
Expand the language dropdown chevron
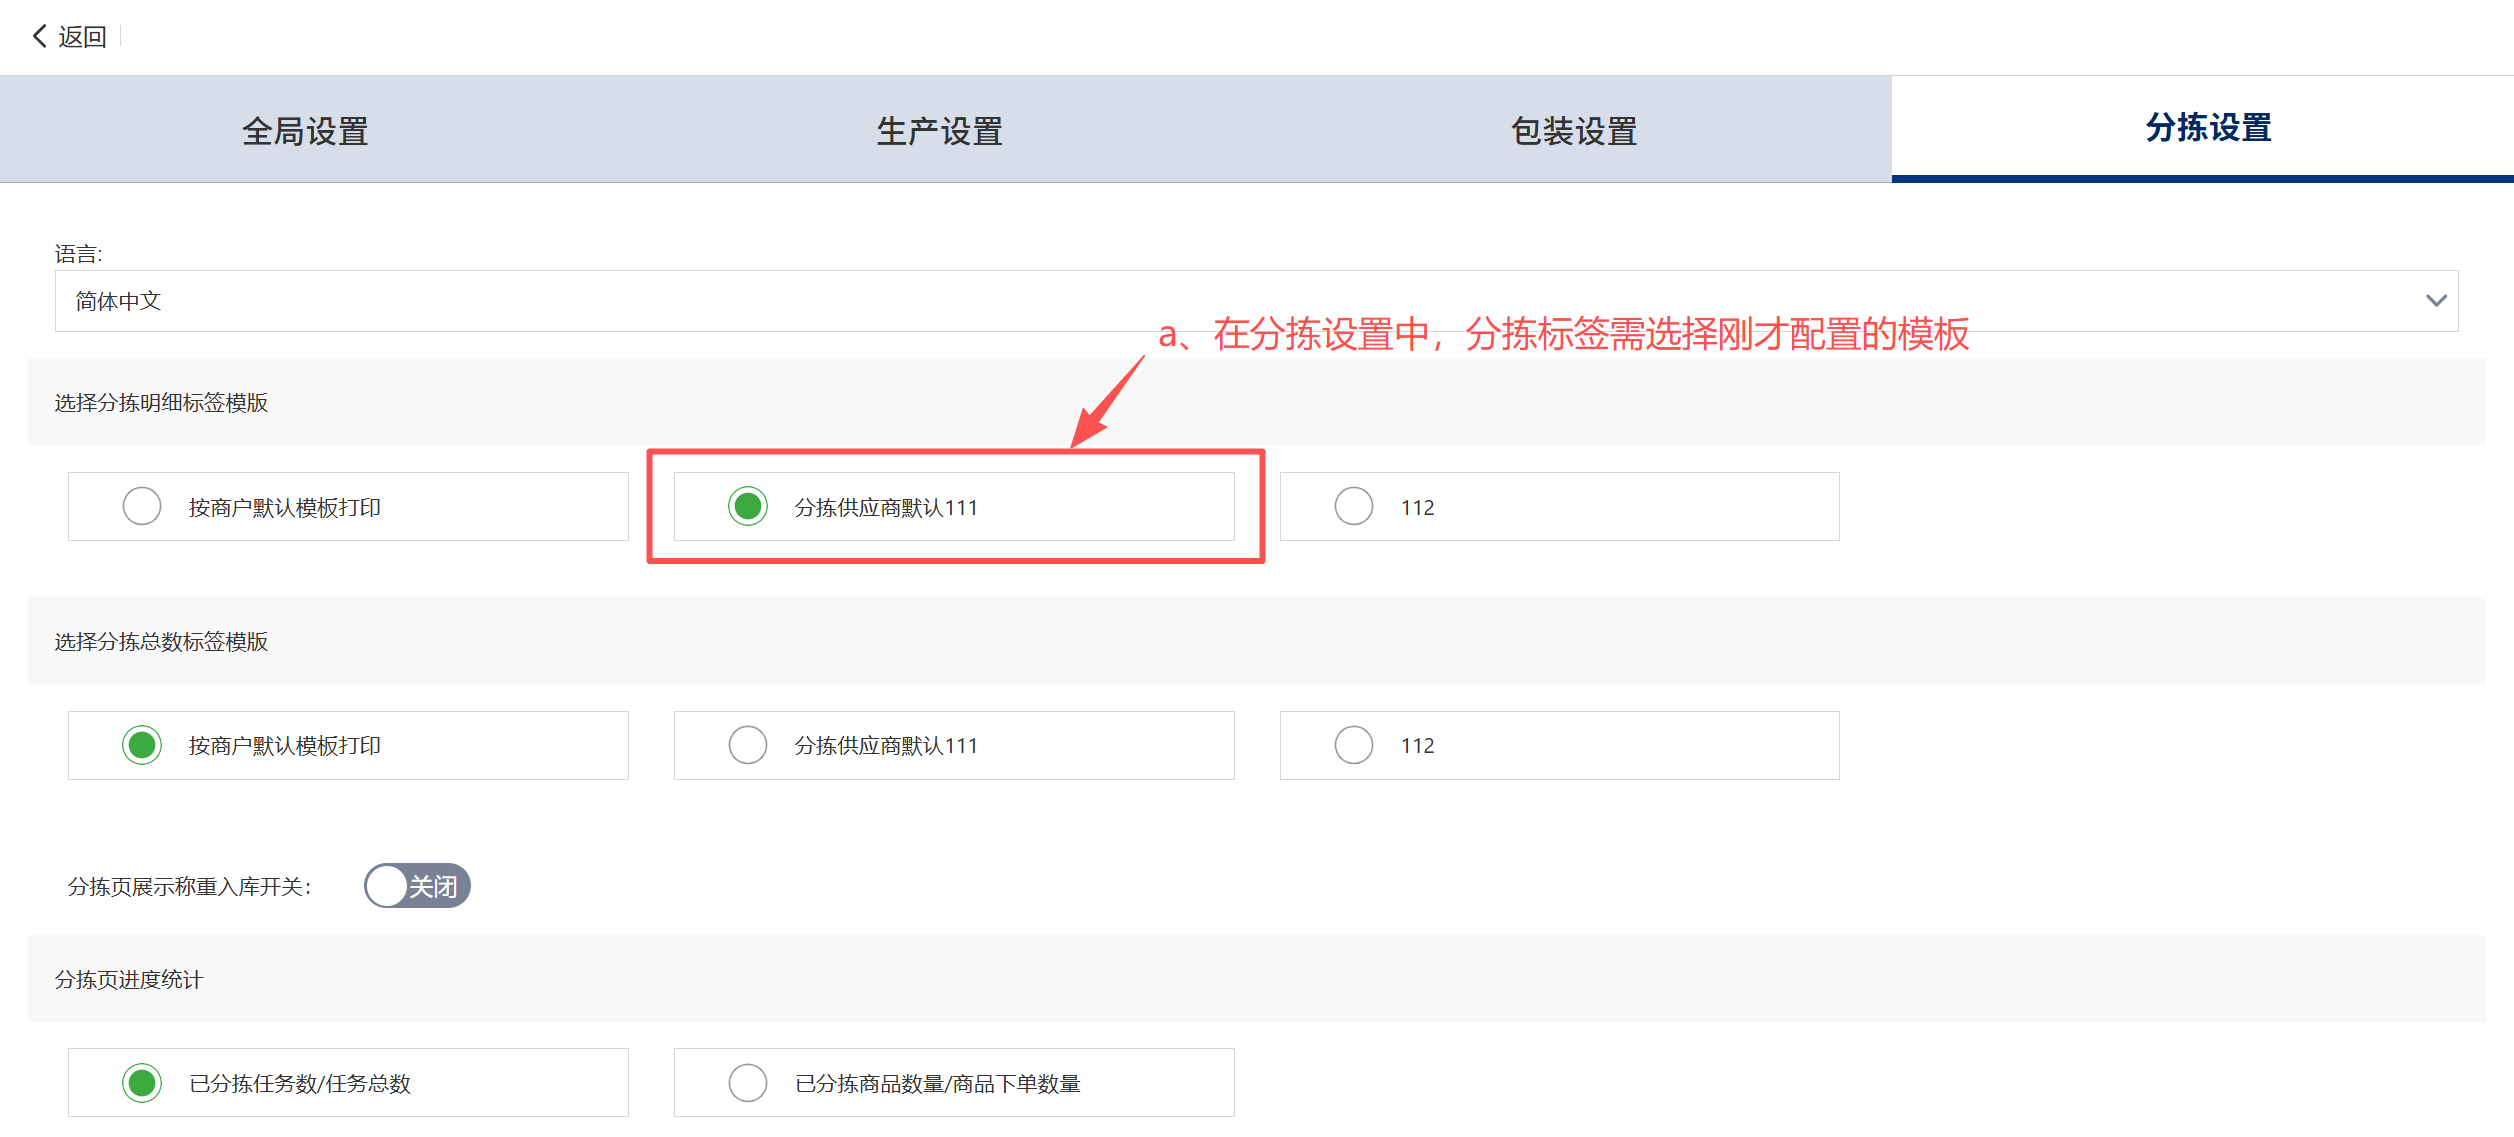(2435, 301)
